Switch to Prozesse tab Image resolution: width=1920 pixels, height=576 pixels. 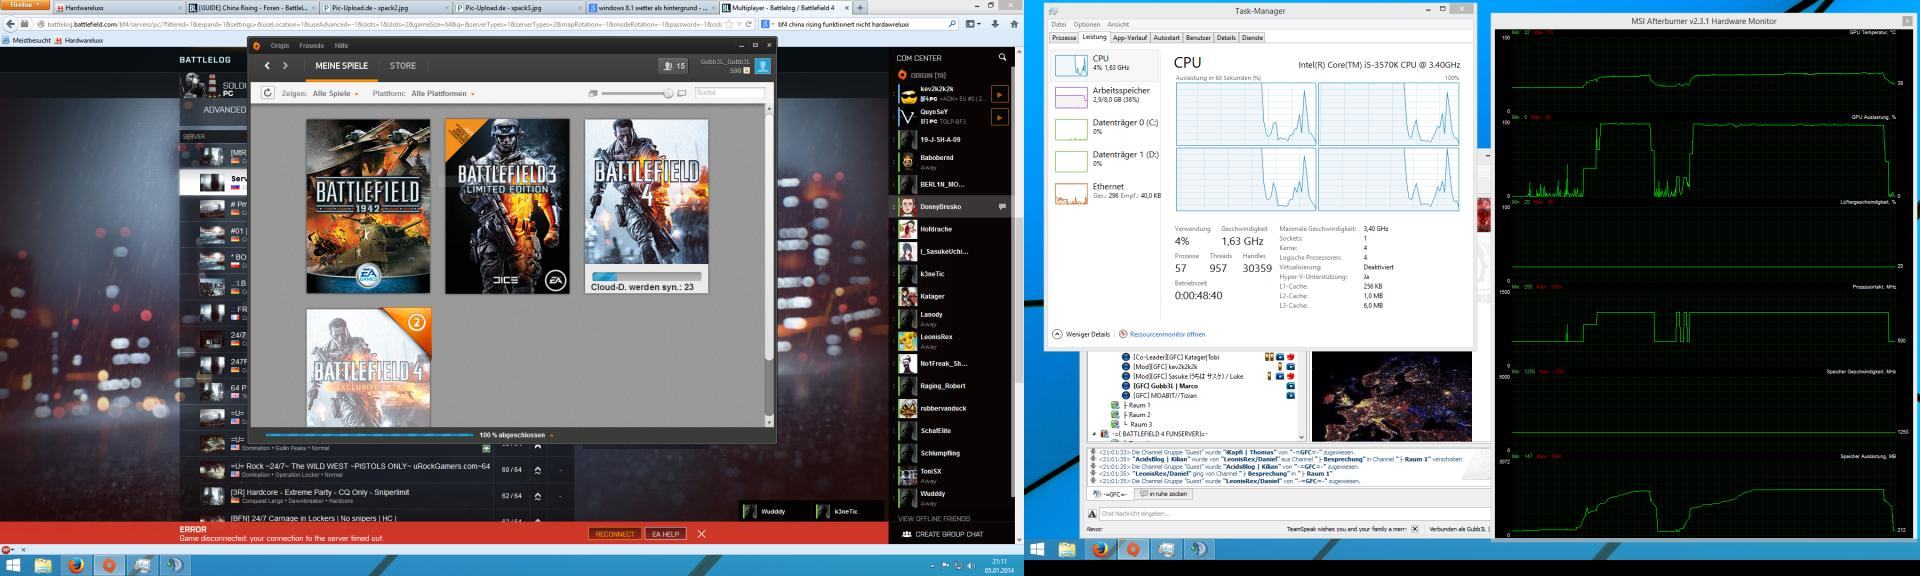tap(1064, 37)
